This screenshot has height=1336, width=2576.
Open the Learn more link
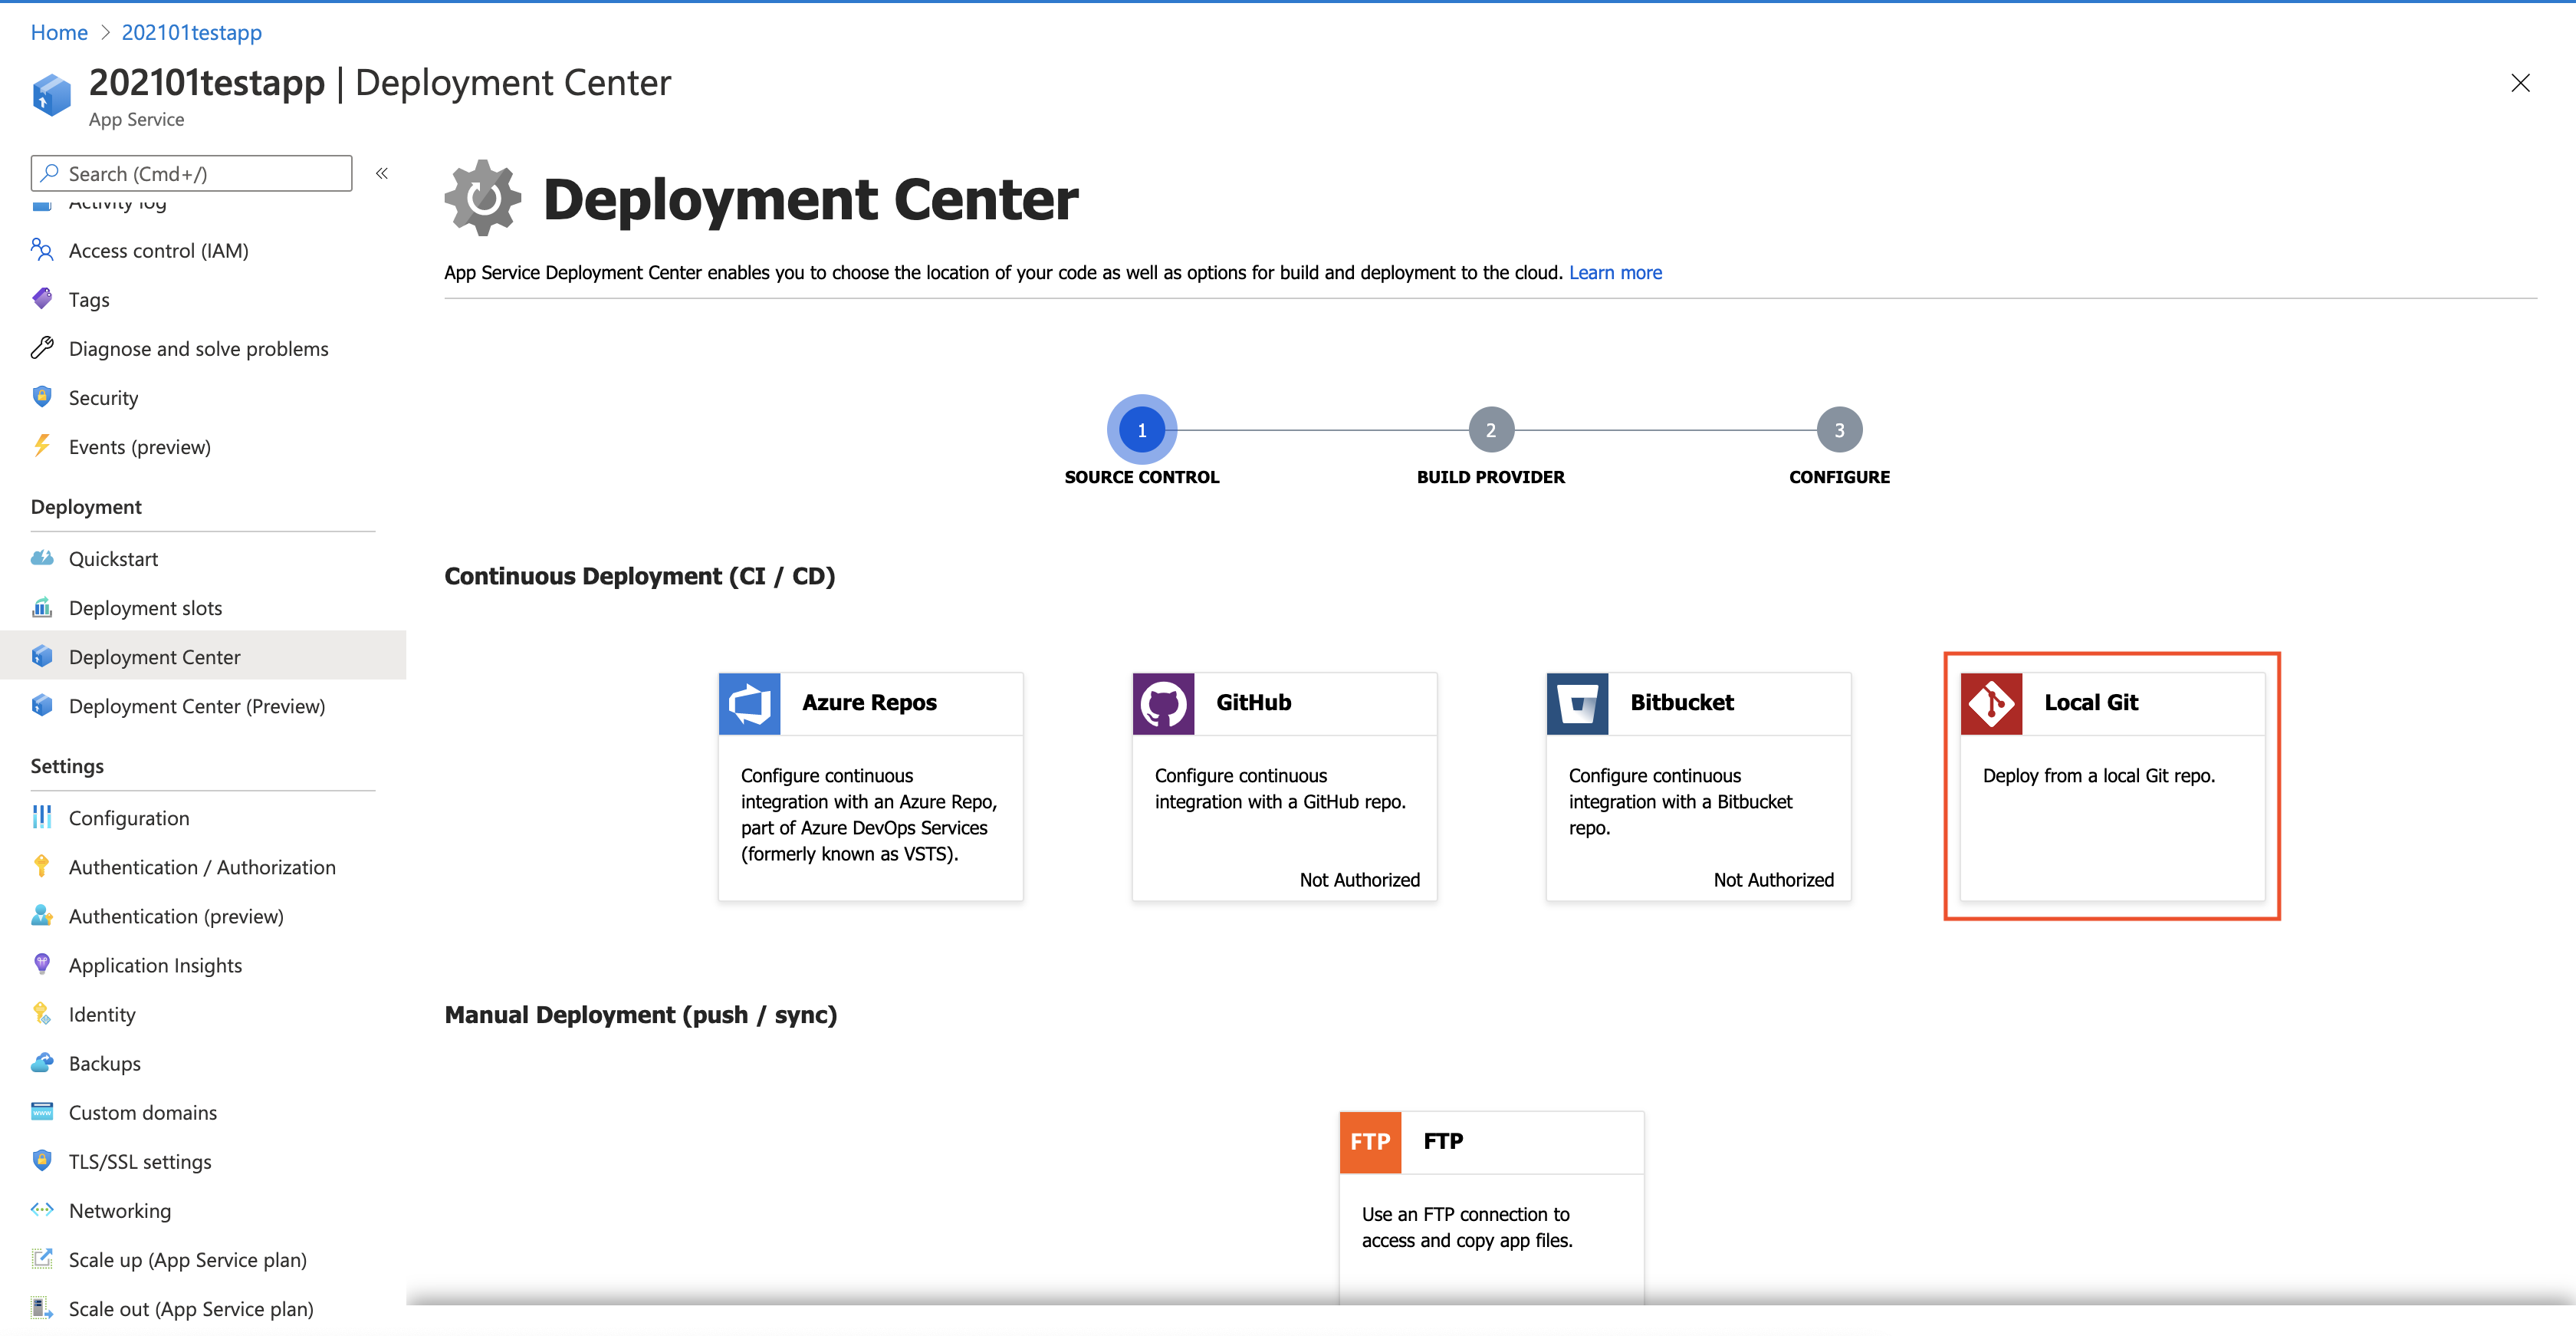1615,272
